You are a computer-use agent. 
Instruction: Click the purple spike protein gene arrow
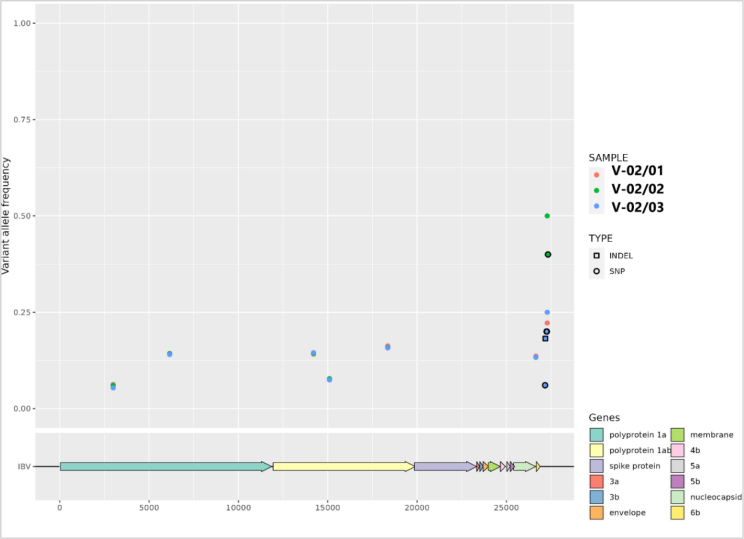click(444, 466)
